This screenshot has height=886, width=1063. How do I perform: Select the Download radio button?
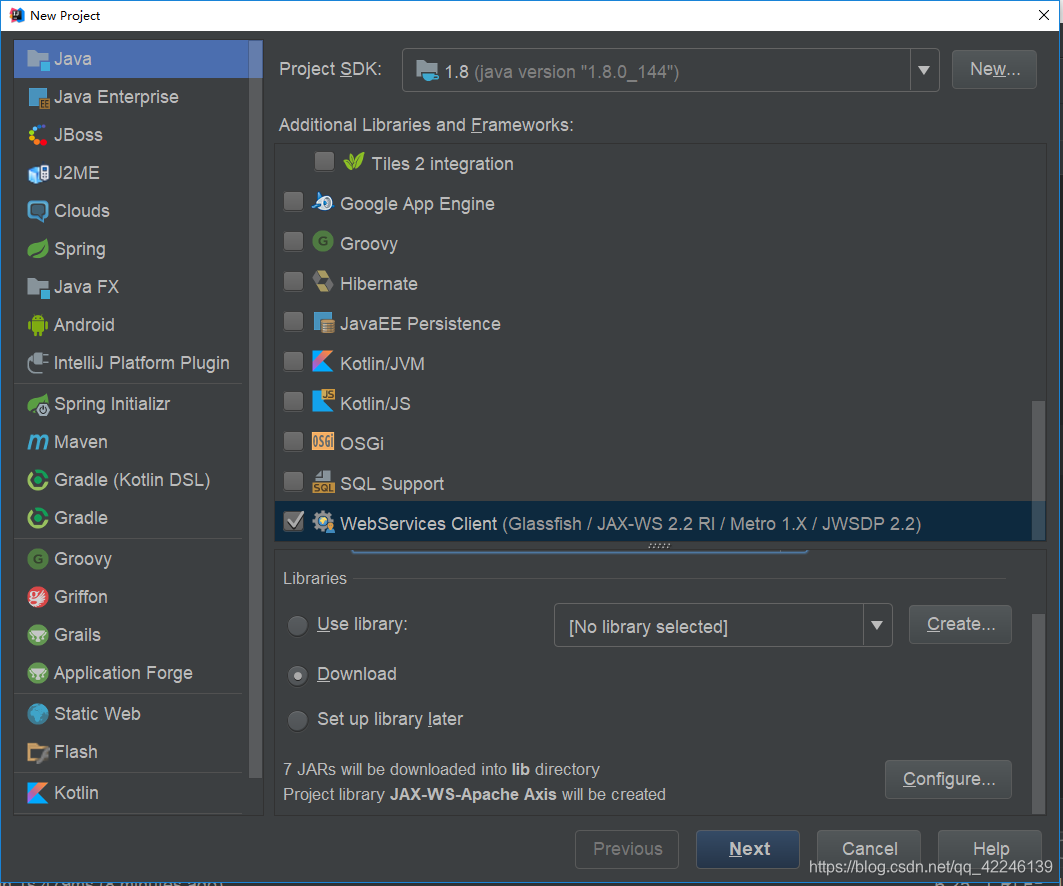coord(298,676)
